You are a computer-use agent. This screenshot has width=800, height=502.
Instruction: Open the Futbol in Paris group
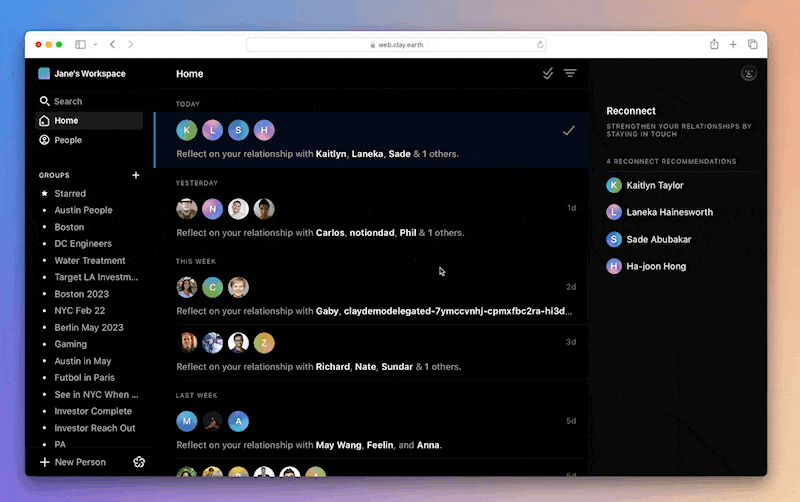84,378
